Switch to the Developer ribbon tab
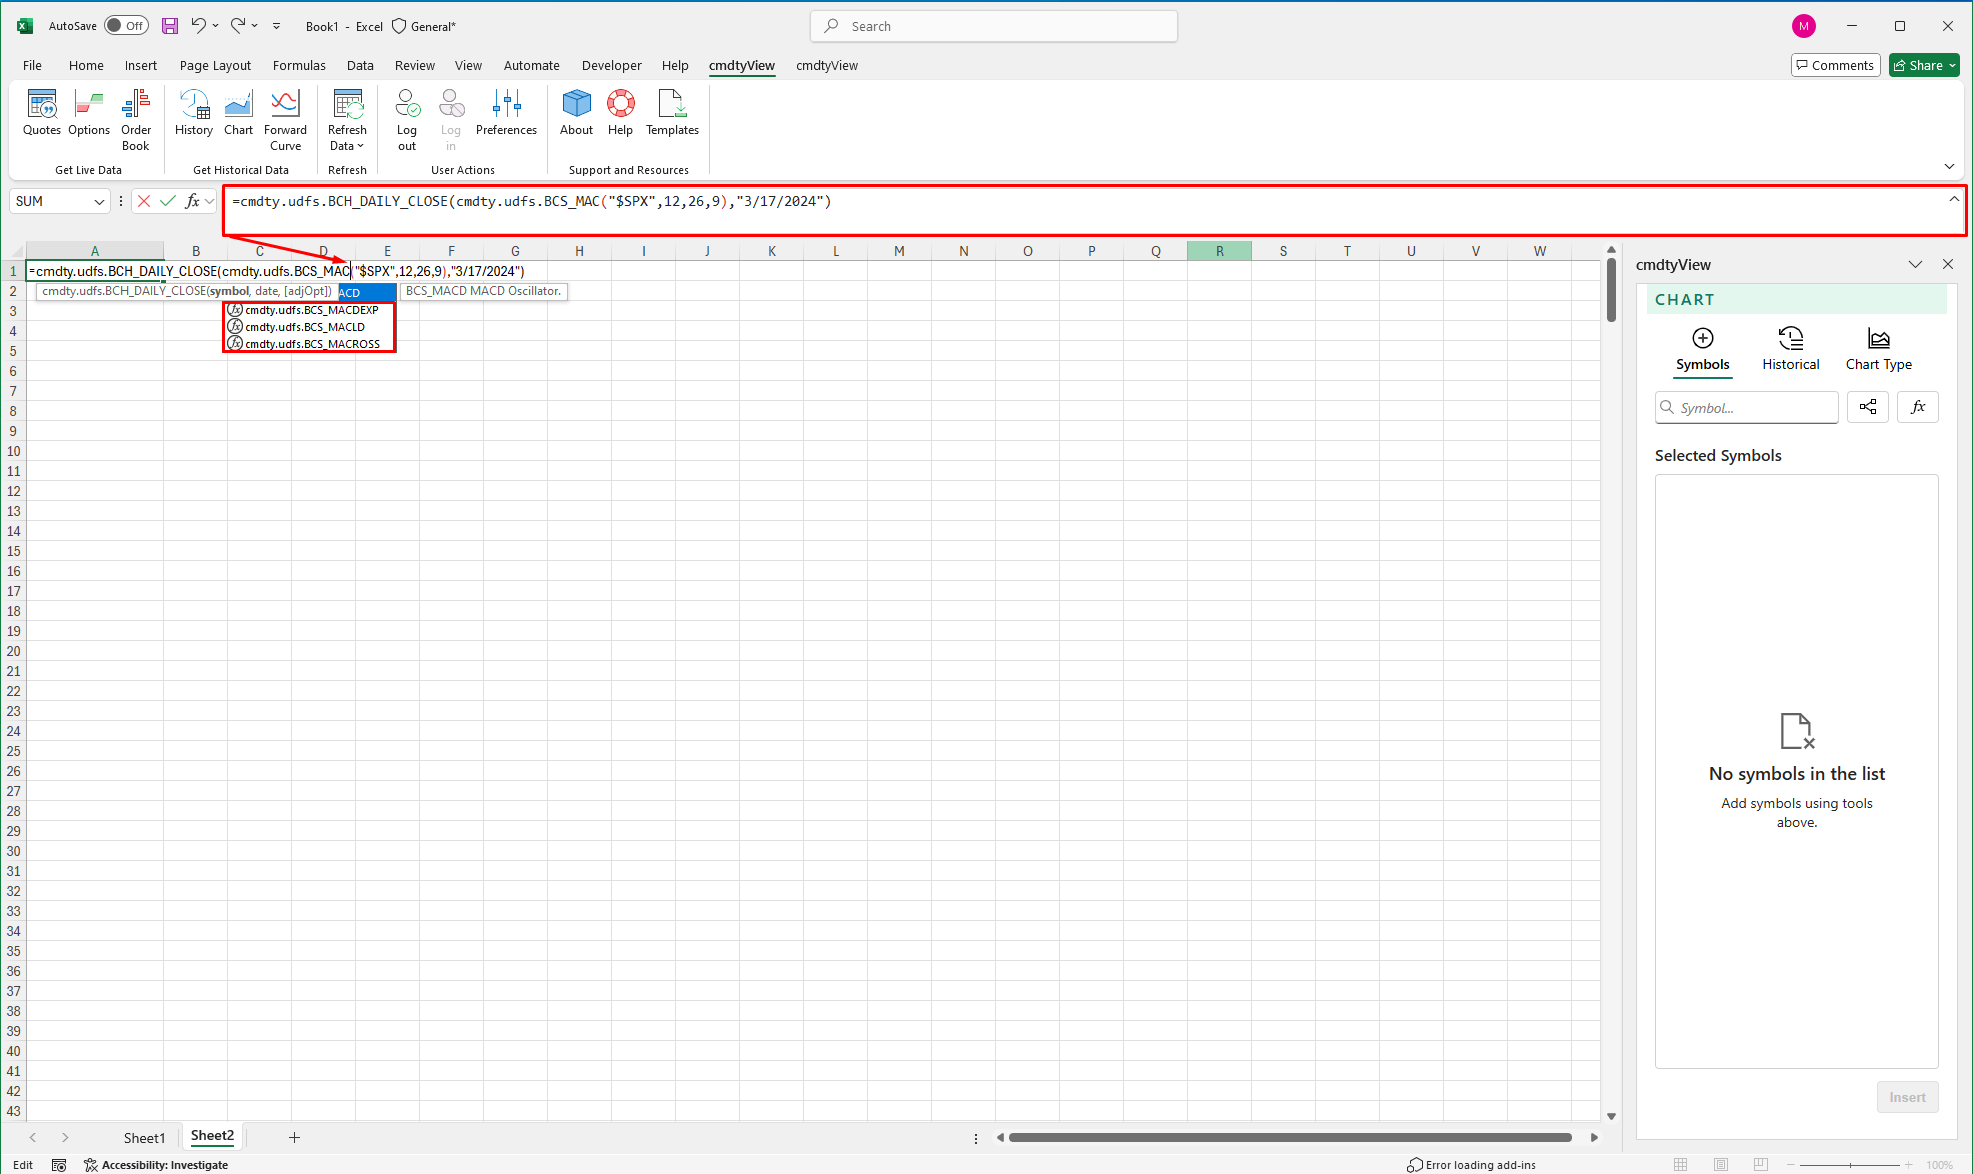Viewport: 1973px width, 1174px height. 612,65
